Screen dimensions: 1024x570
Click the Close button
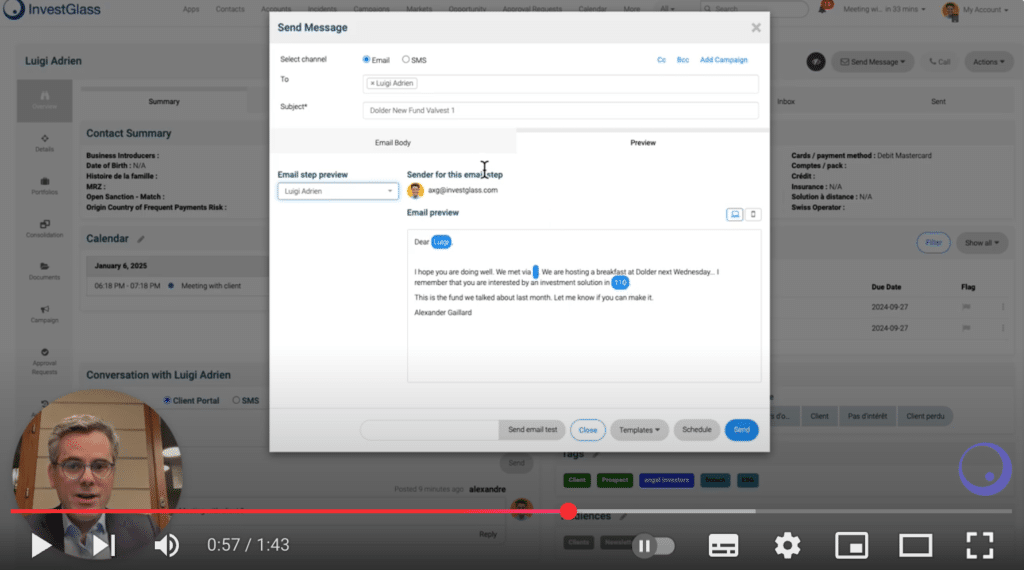tap(588, 430)
